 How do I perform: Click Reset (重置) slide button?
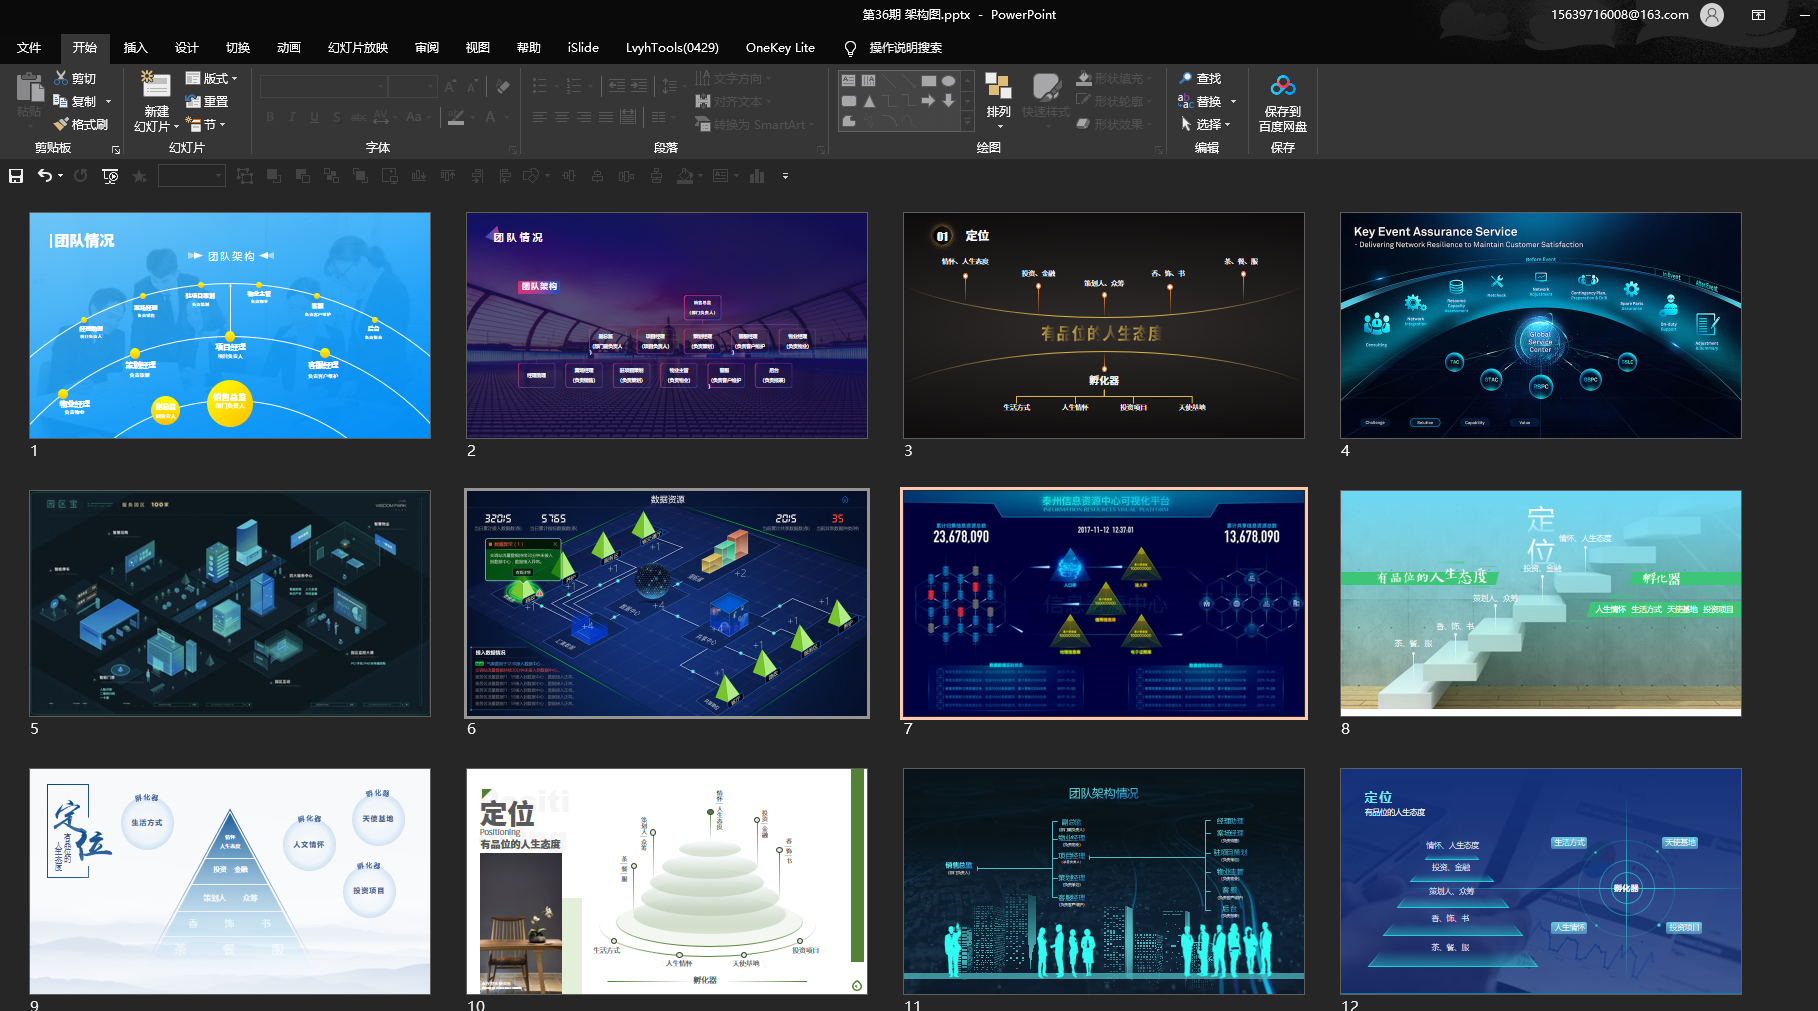207,101
